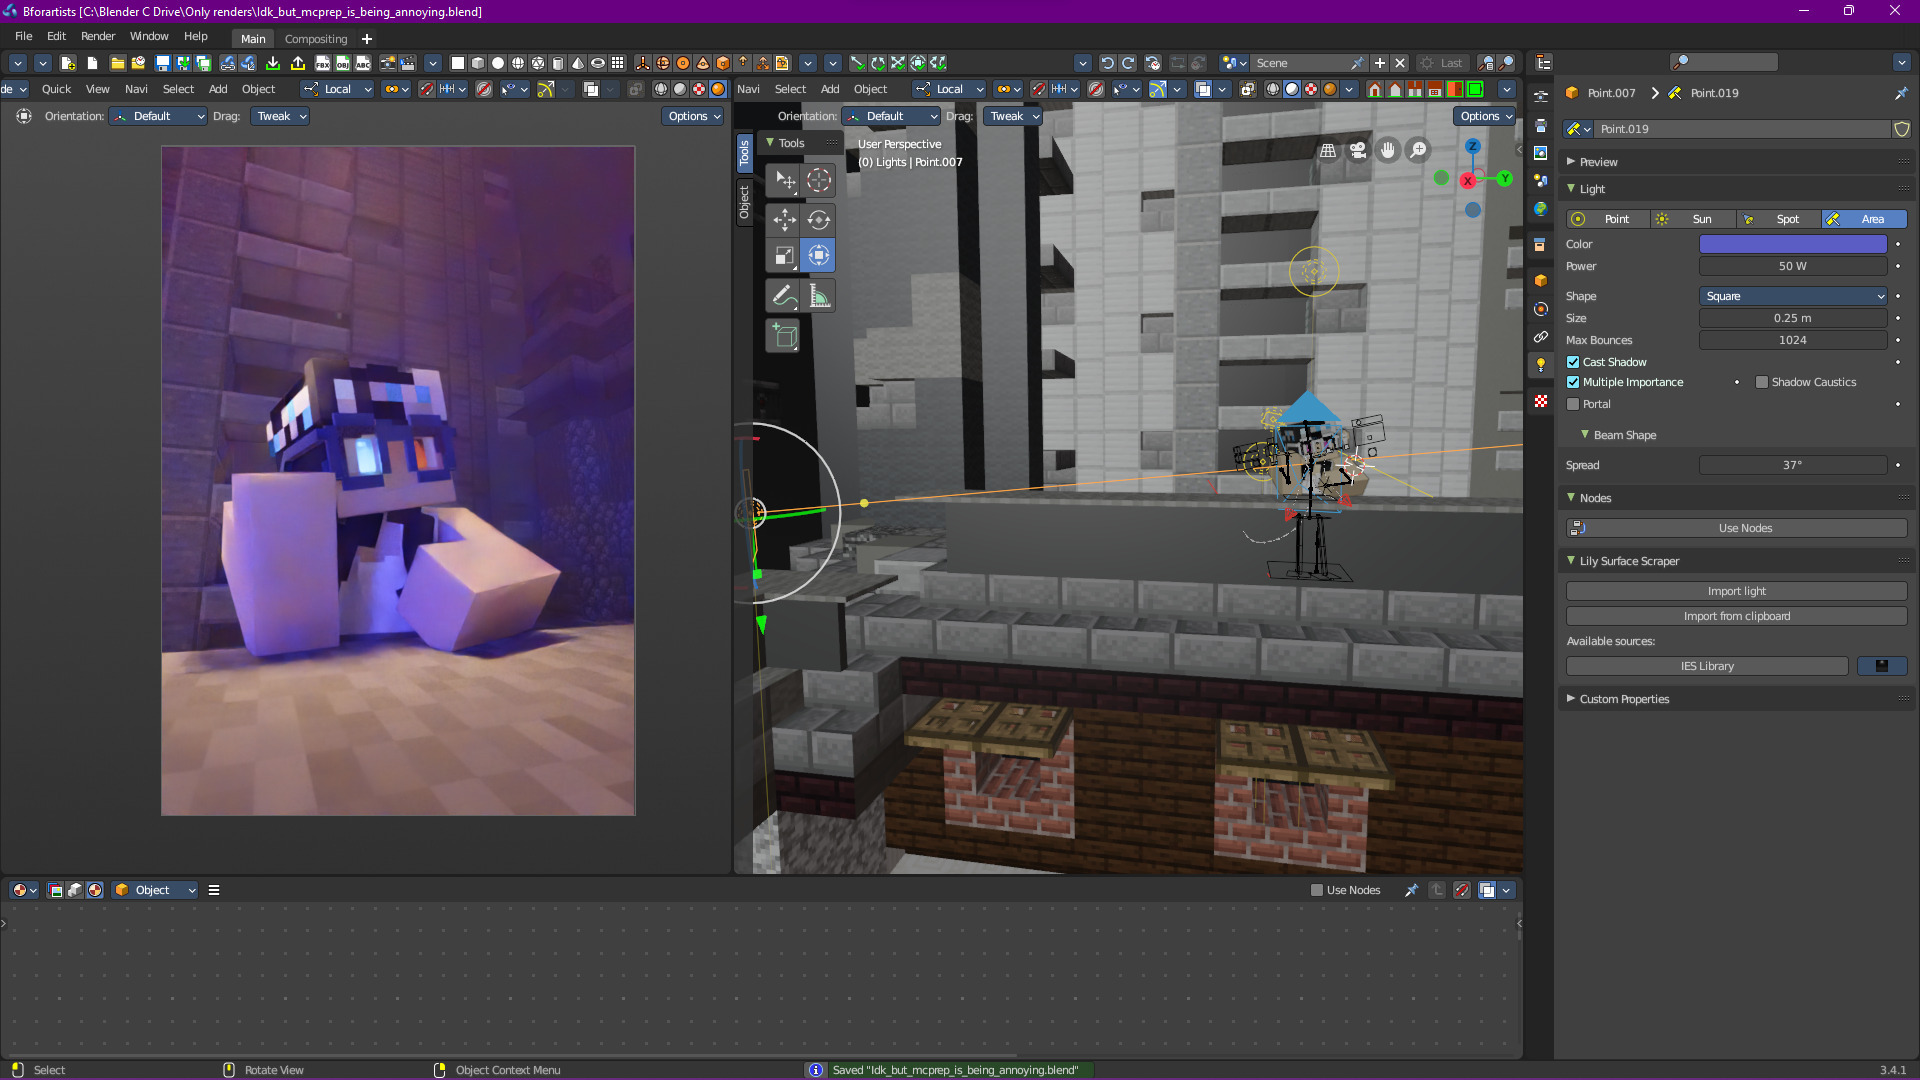1920x1080 pixels.
Task: Disable the Cast Shadow checkbox
Action: pyautogui.click(x=1573, y=362)
